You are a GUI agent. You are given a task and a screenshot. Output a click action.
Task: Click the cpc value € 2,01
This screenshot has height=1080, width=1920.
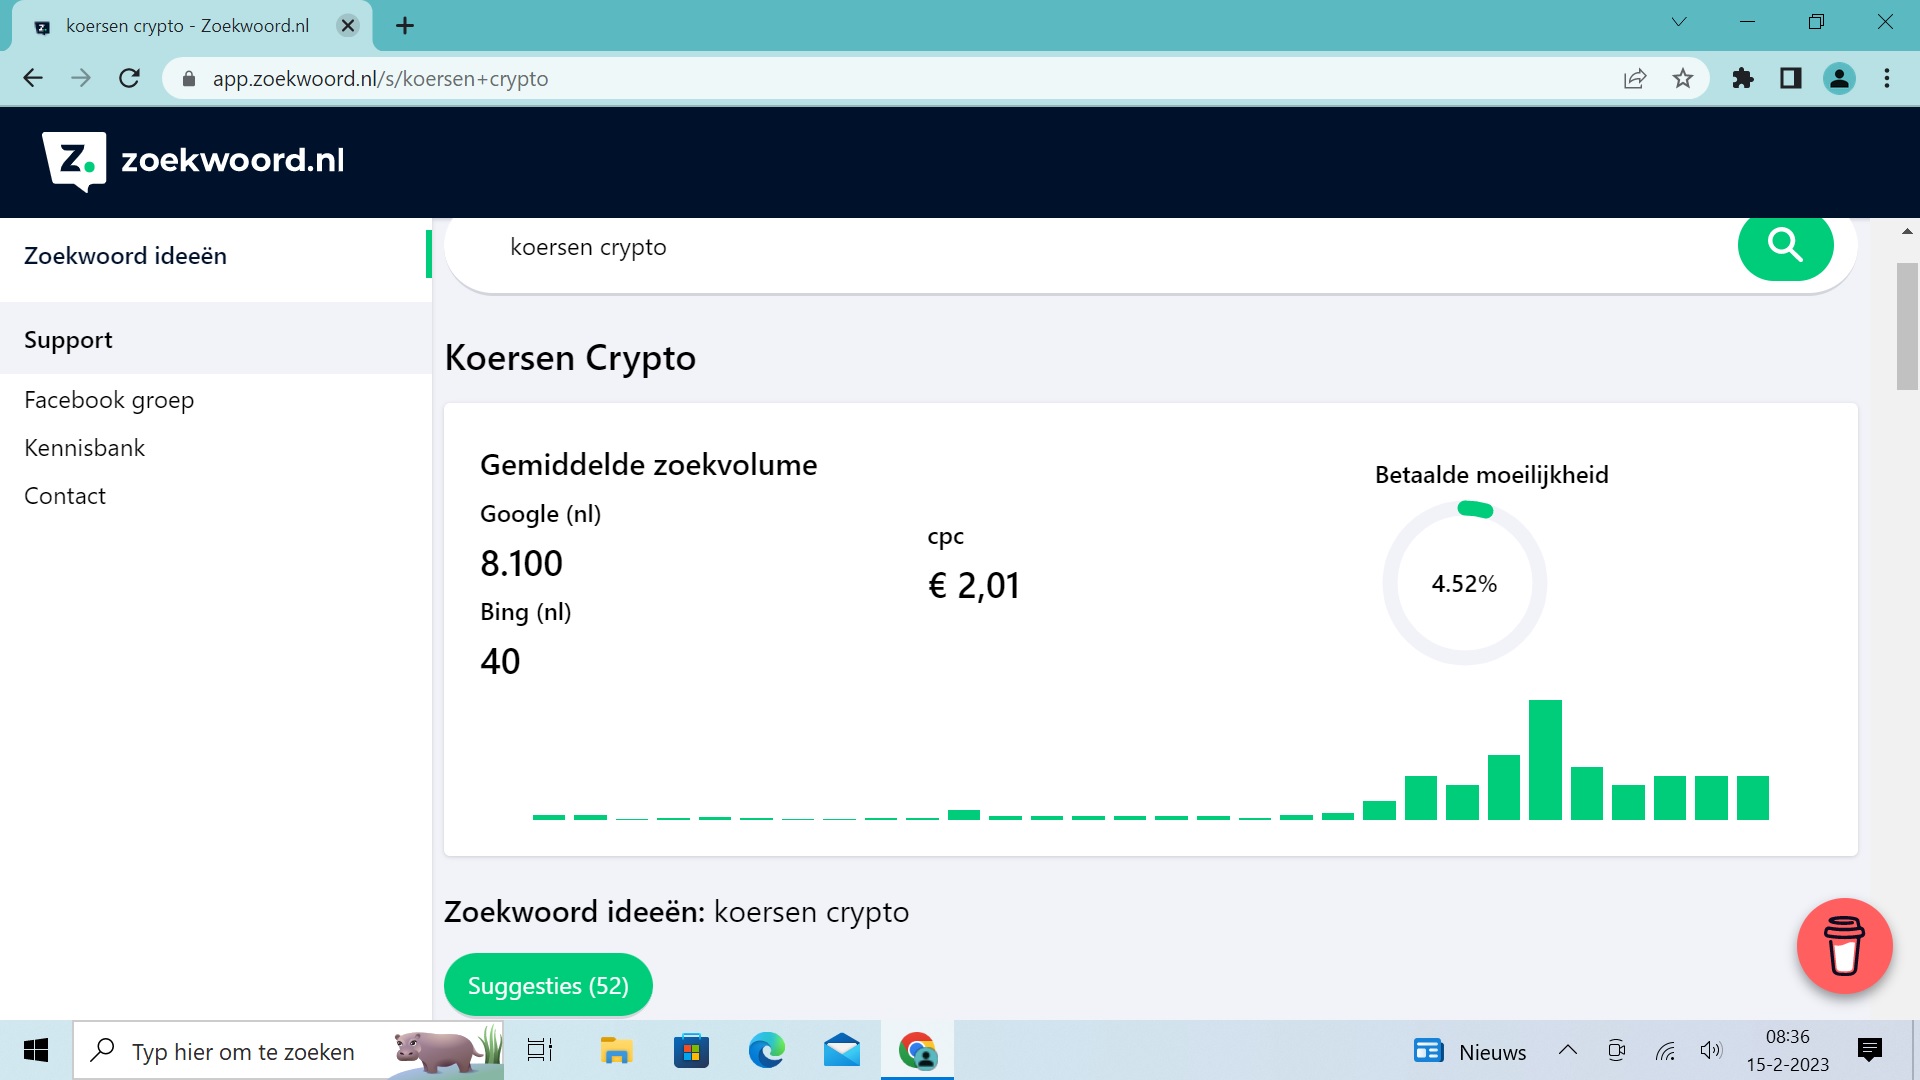point(974,585)
